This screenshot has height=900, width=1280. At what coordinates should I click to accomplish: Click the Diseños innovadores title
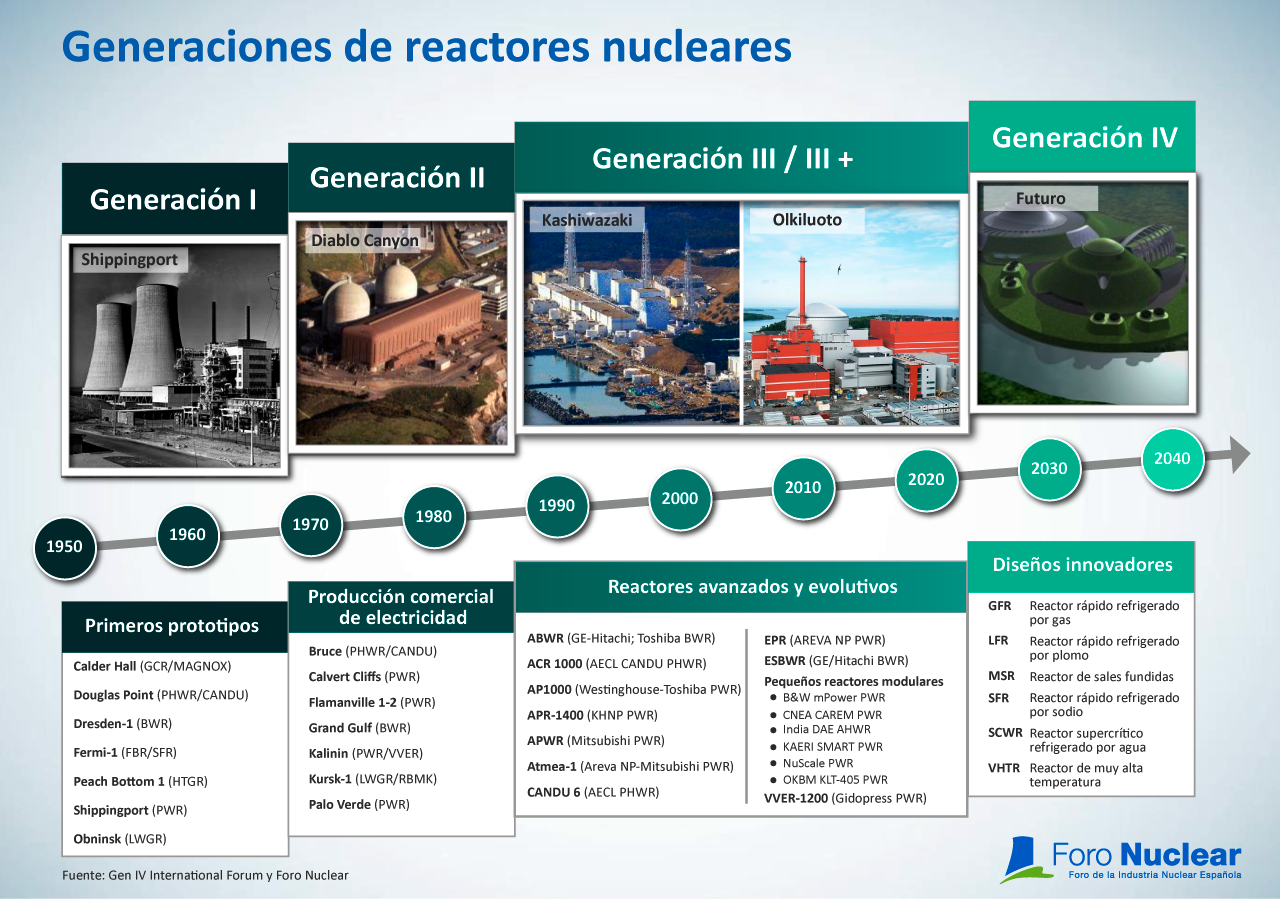pos(1082,565)
